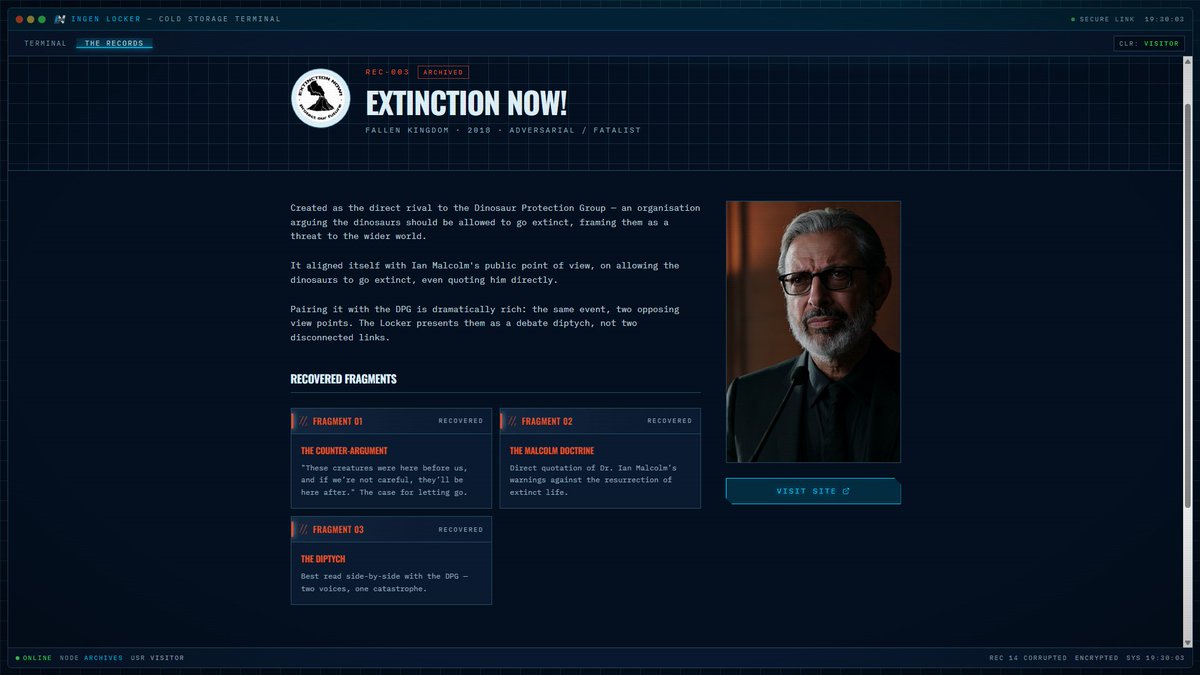Select The Records tab
Image resolution: width=1200 pixels, height=675 pixels.
pos(114,43)
